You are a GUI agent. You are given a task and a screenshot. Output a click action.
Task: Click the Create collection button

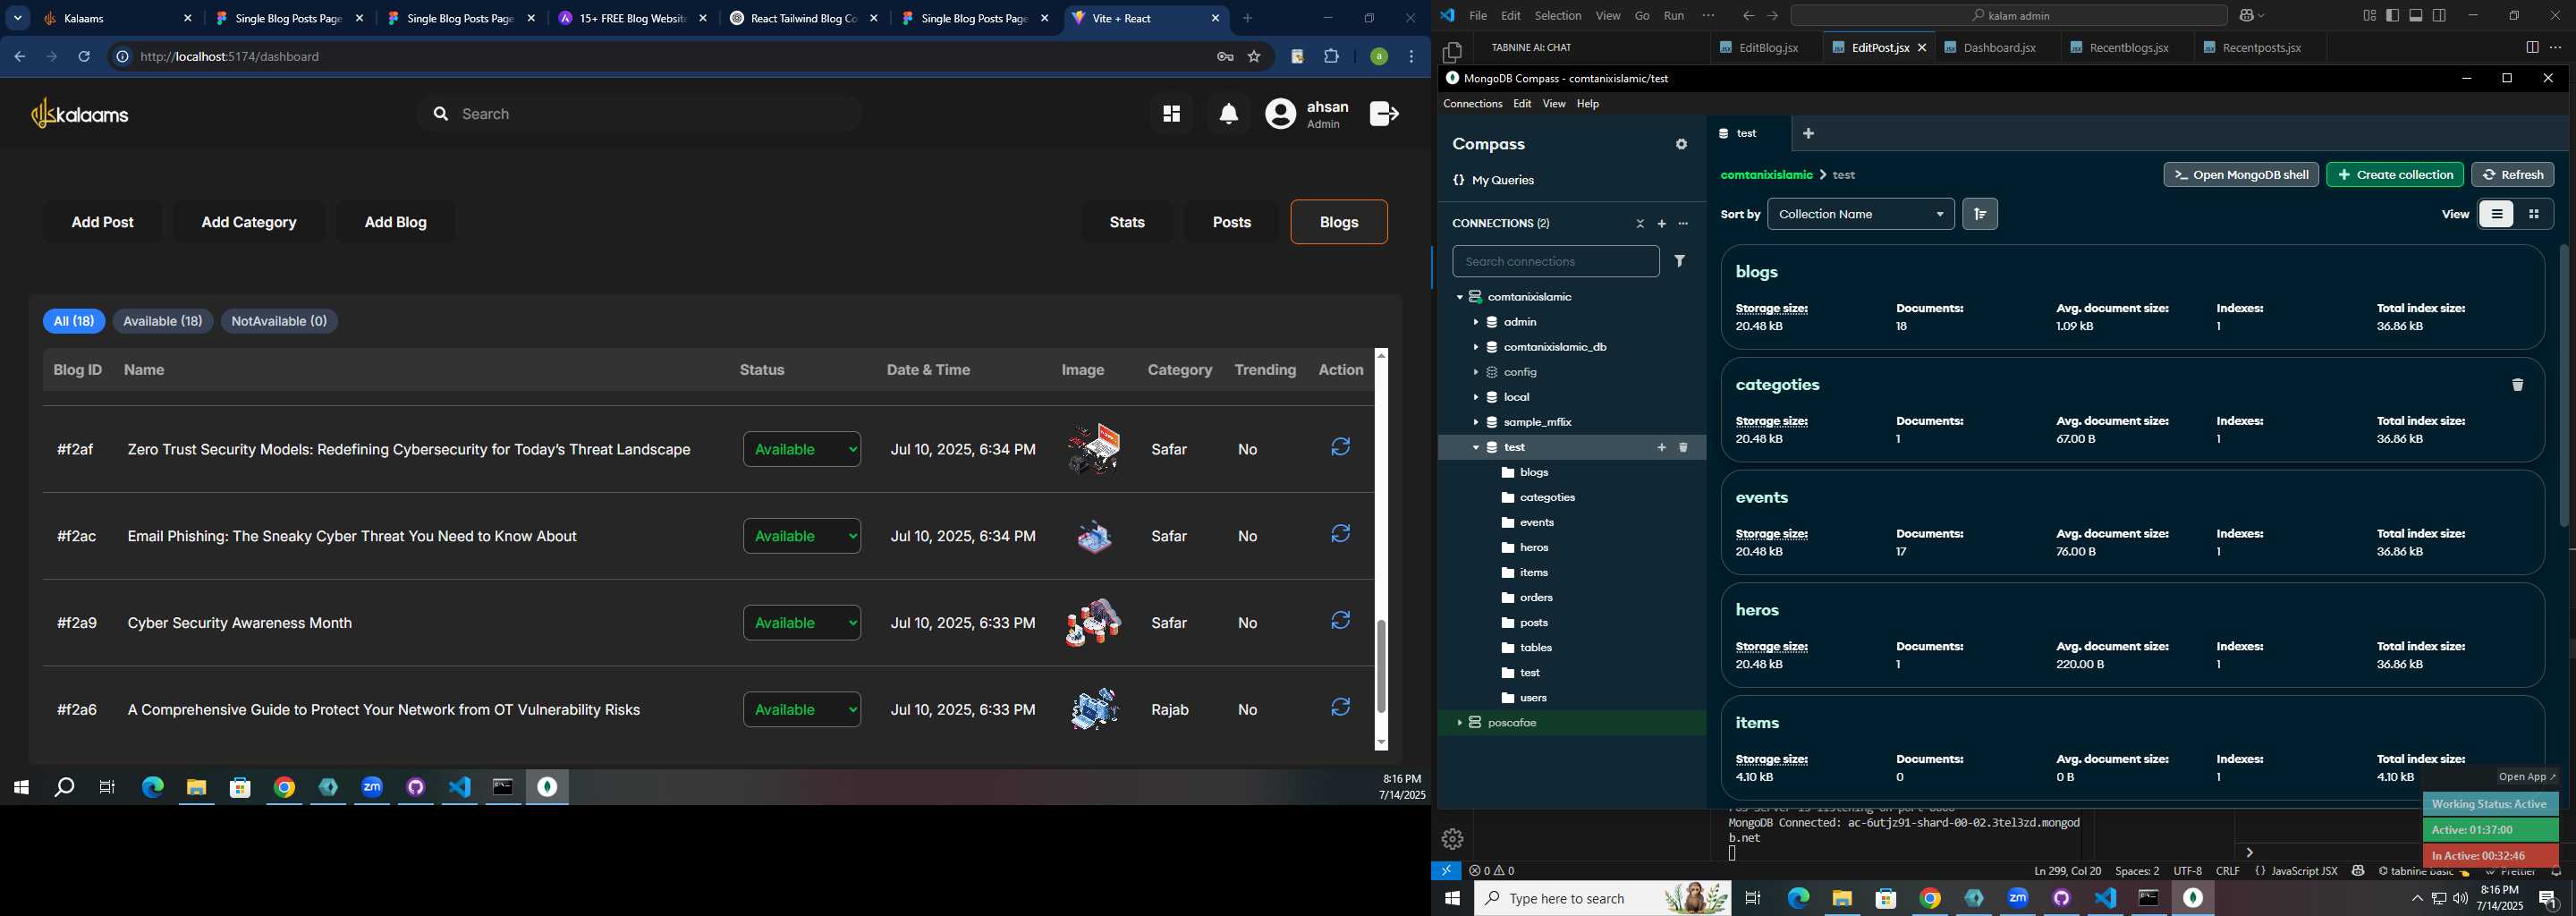(2395, 175)
